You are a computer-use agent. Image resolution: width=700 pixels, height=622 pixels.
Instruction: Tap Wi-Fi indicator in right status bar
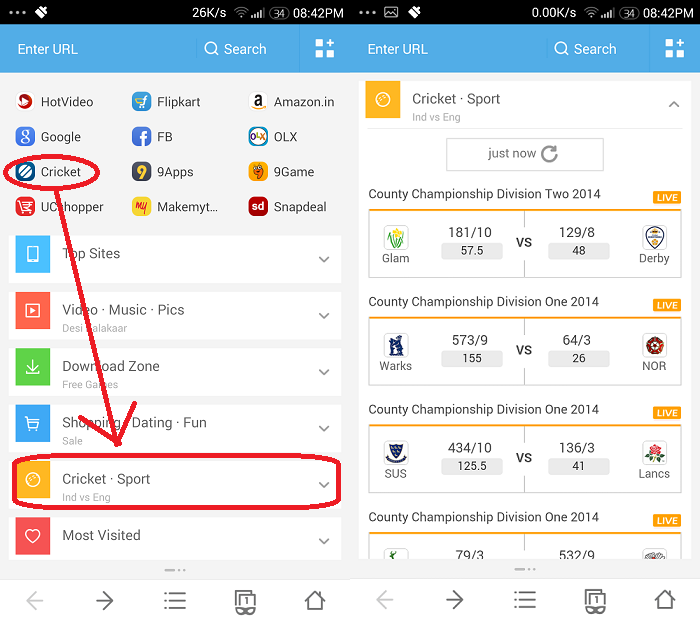[591, 13]
